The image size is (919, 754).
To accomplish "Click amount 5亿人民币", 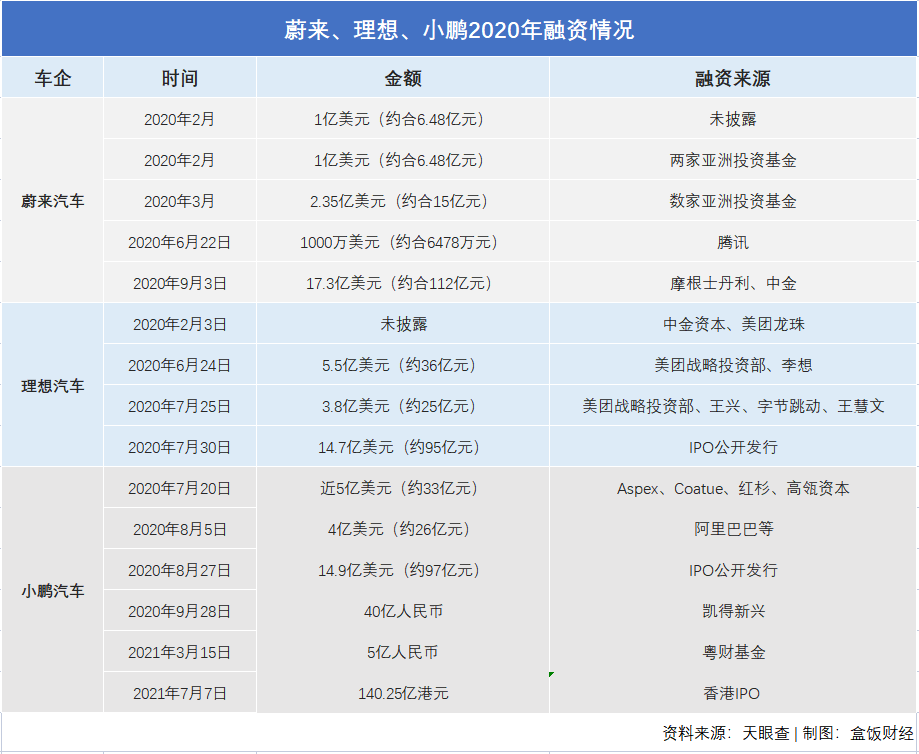I will pyautogui.click(x=403, y=652).
